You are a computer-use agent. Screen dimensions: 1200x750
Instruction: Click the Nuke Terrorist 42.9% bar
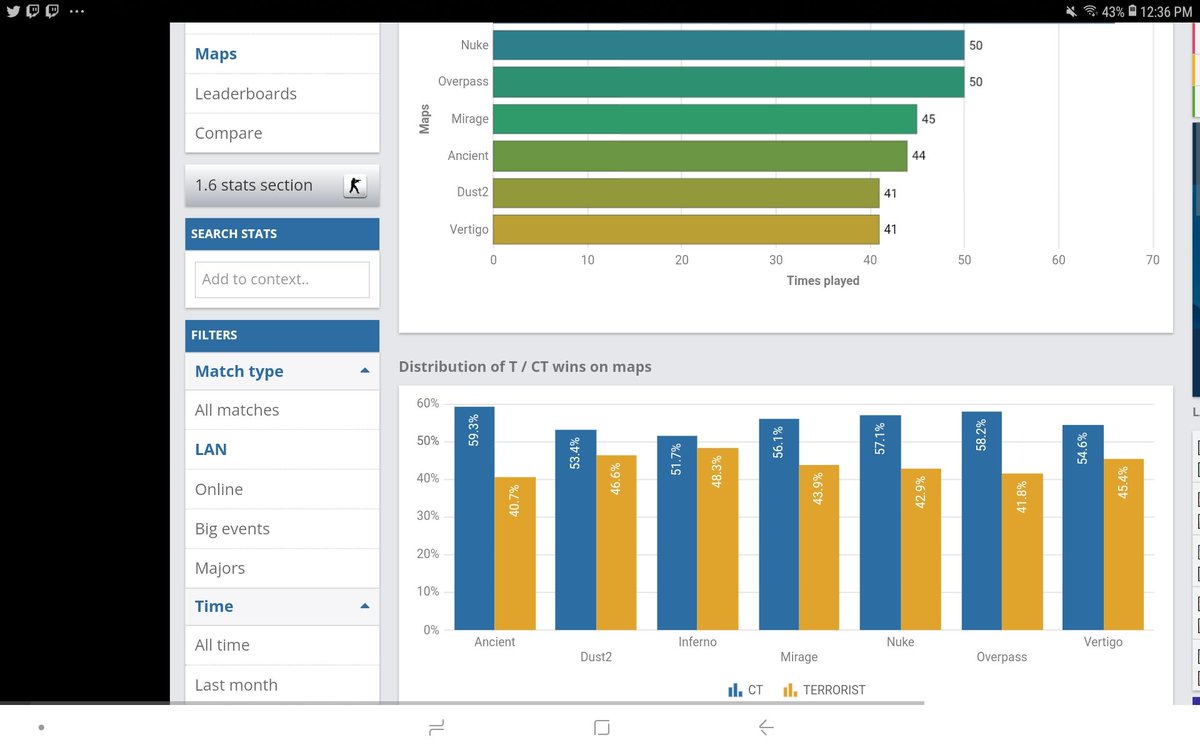coord(921,549)
